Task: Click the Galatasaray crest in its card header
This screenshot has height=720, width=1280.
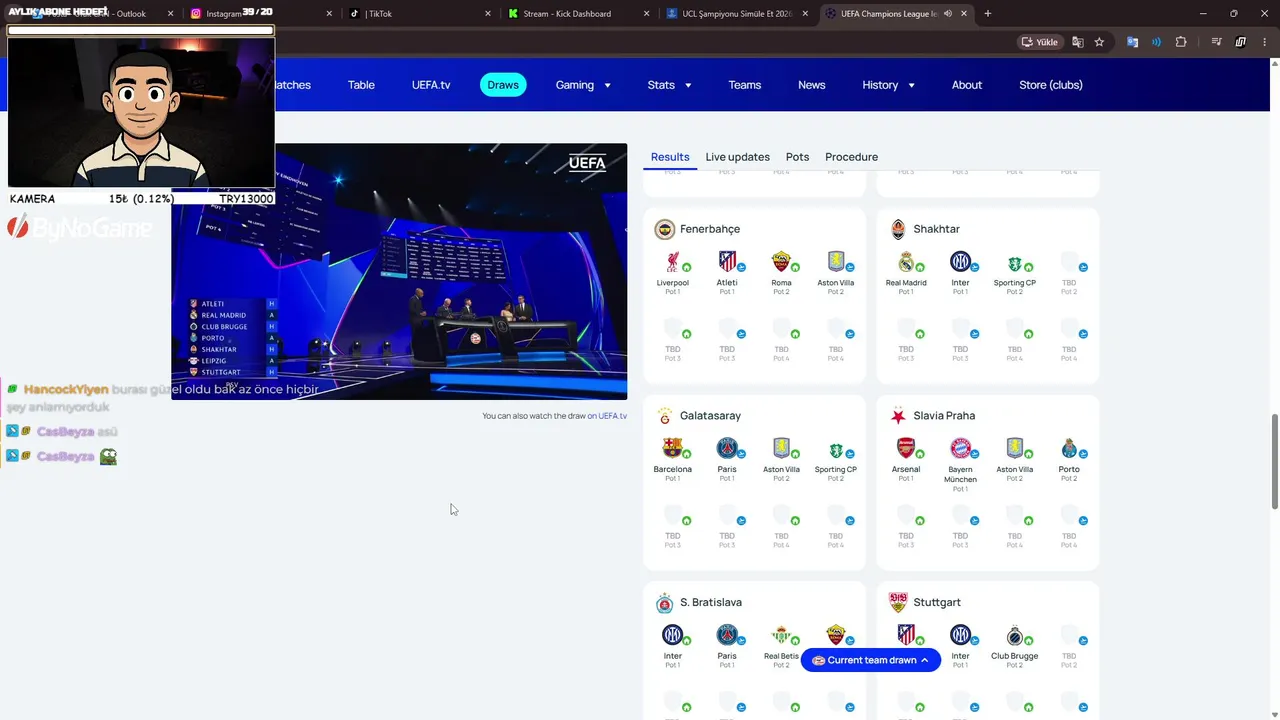Action: [x=665, y=416]
